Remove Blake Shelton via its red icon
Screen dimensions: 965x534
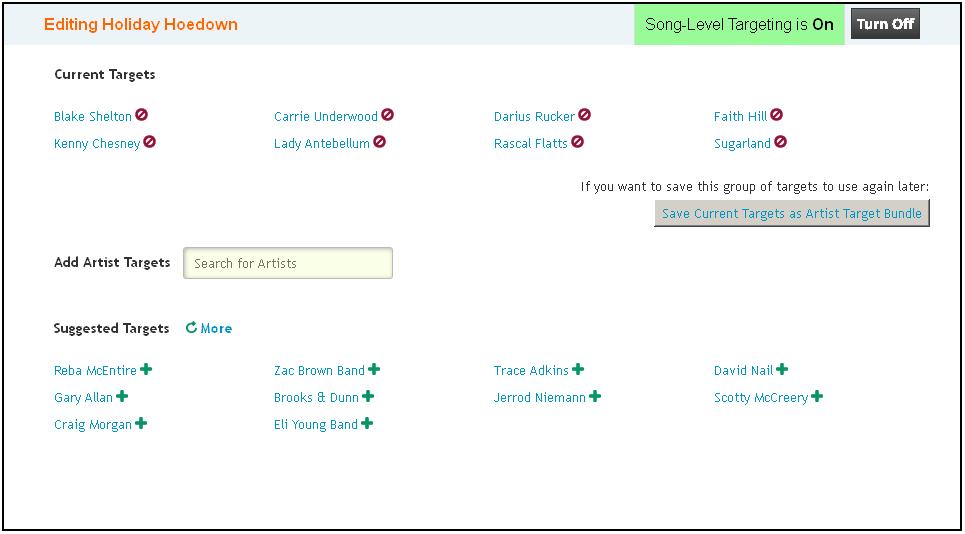coord(142,114)
